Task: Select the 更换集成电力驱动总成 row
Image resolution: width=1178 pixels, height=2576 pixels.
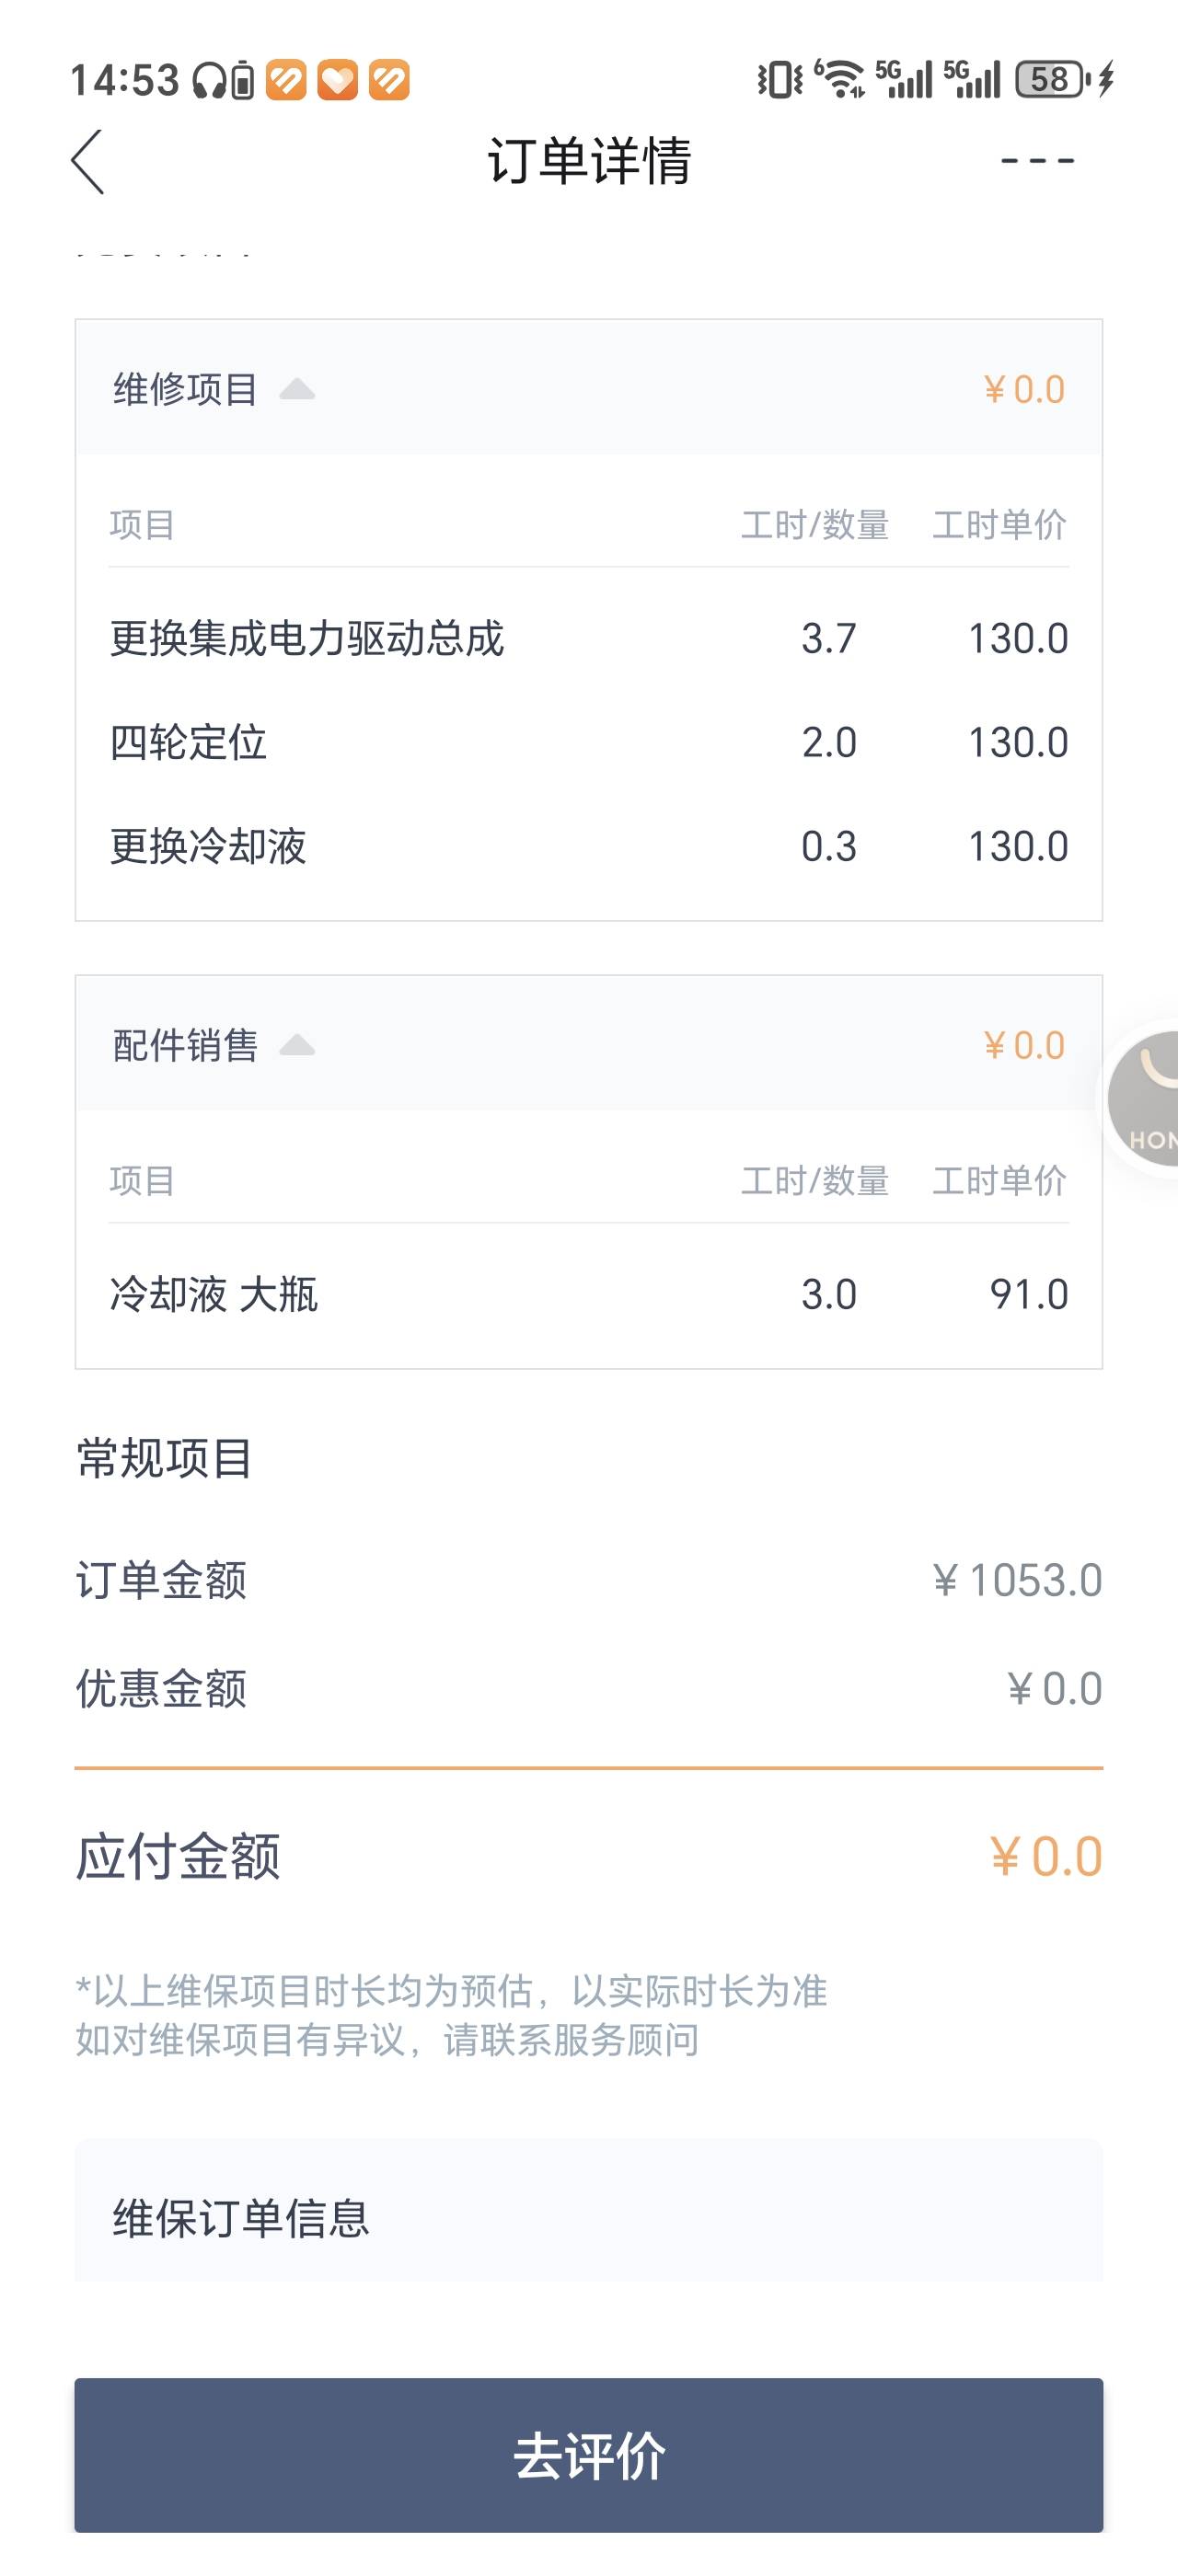Action: (x=589, y=638)
